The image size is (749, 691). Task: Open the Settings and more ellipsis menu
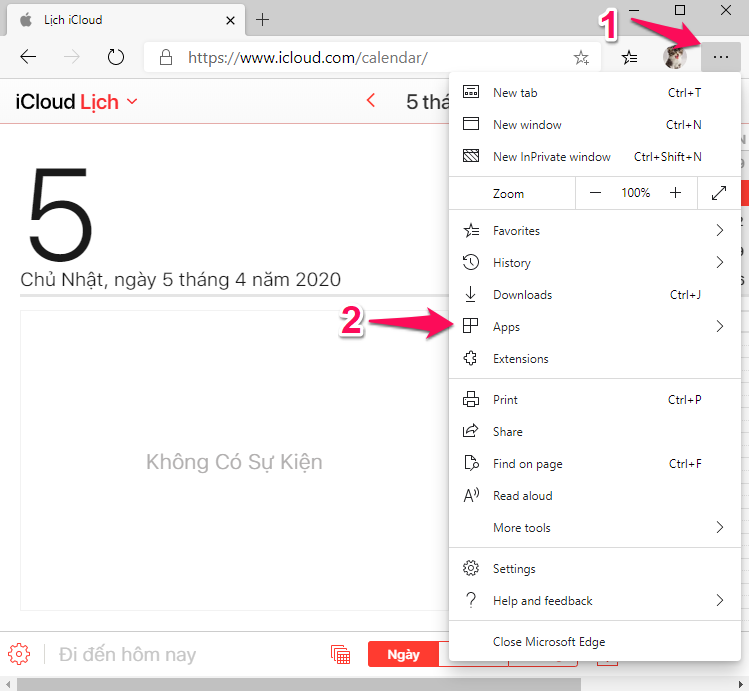tap(720, 57)
